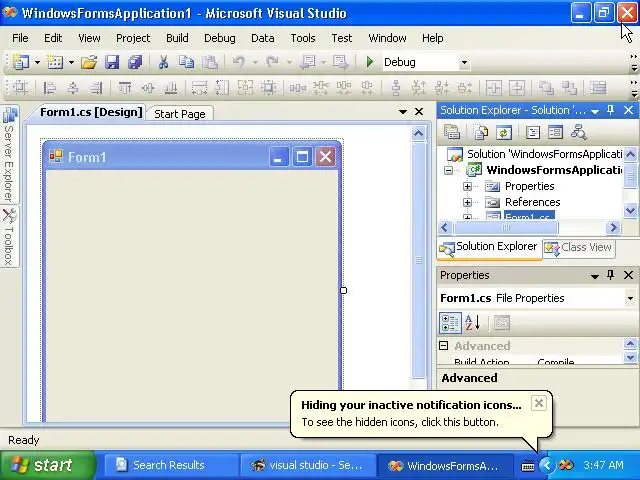Screen dimensions: 640x480
Task: Click the Refresh icon in Solution Explorer
Action: point(504,132)
